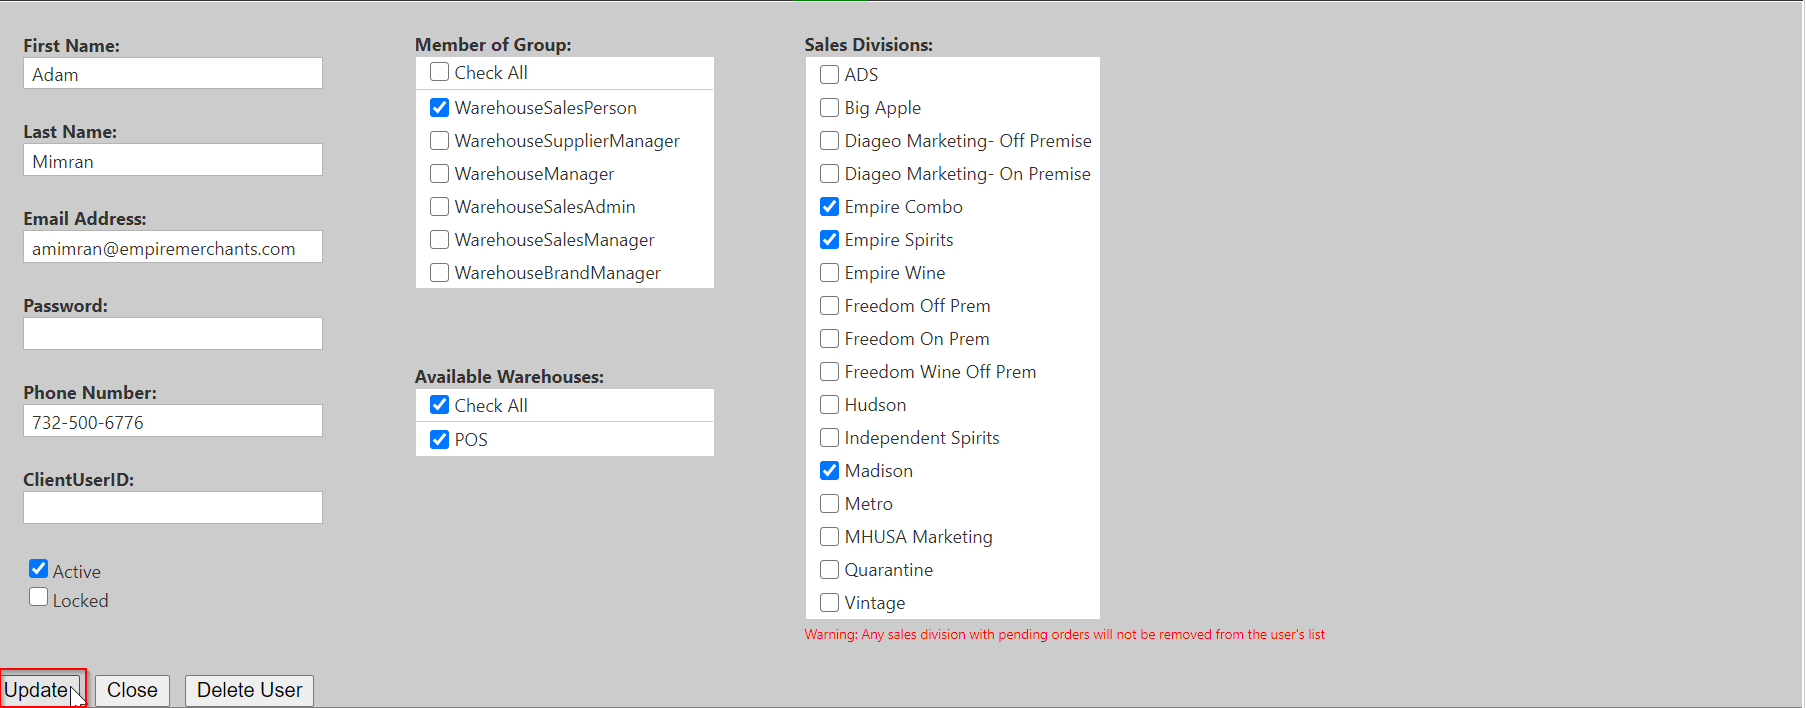Toggle Check All under Member of Group

439,72
